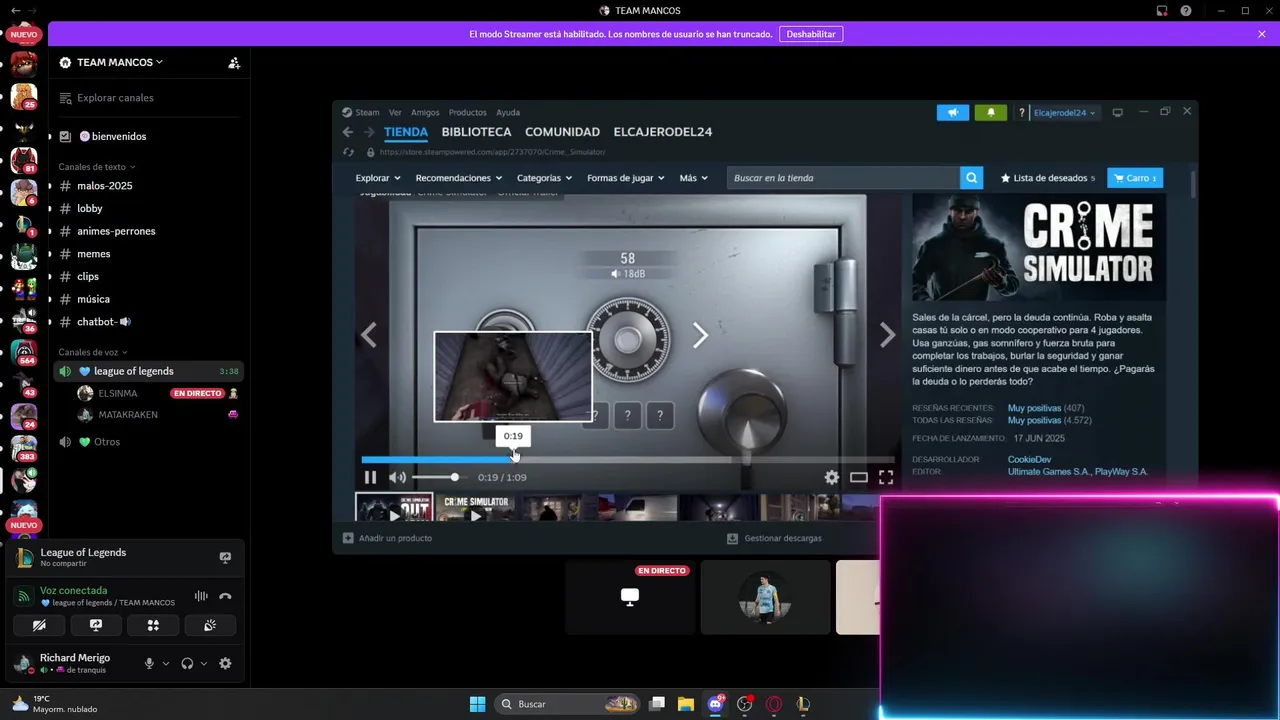This screenshot has width=1280, height=720.
Task: Toggle Discord noise suppression waveform icon
Action: [x=201, y=596]
